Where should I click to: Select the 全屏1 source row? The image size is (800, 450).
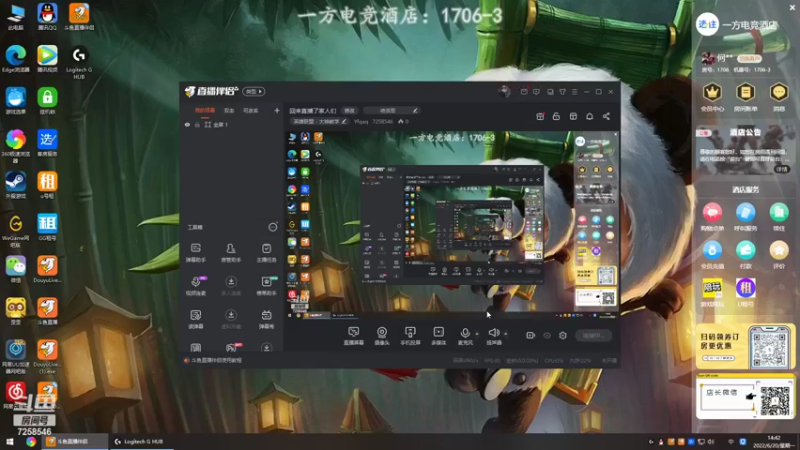click(232, 125)
